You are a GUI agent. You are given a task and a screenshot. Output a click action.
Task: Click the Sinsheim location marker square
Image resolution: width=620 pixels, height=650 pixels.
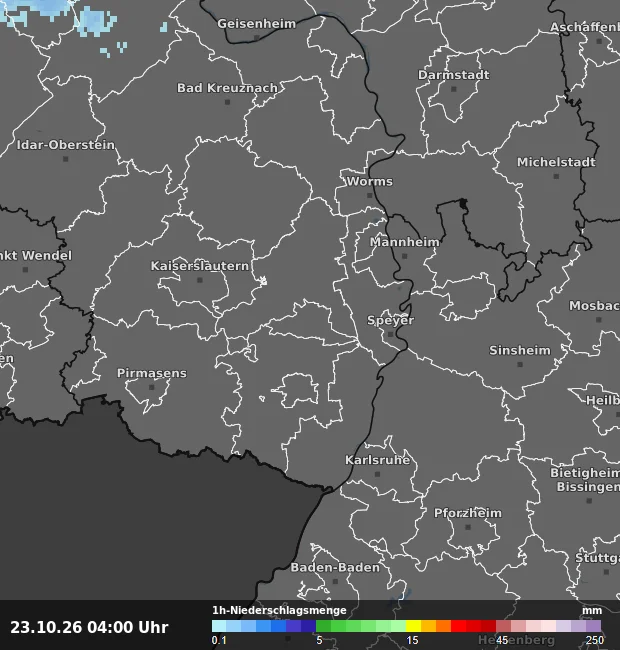520,364
